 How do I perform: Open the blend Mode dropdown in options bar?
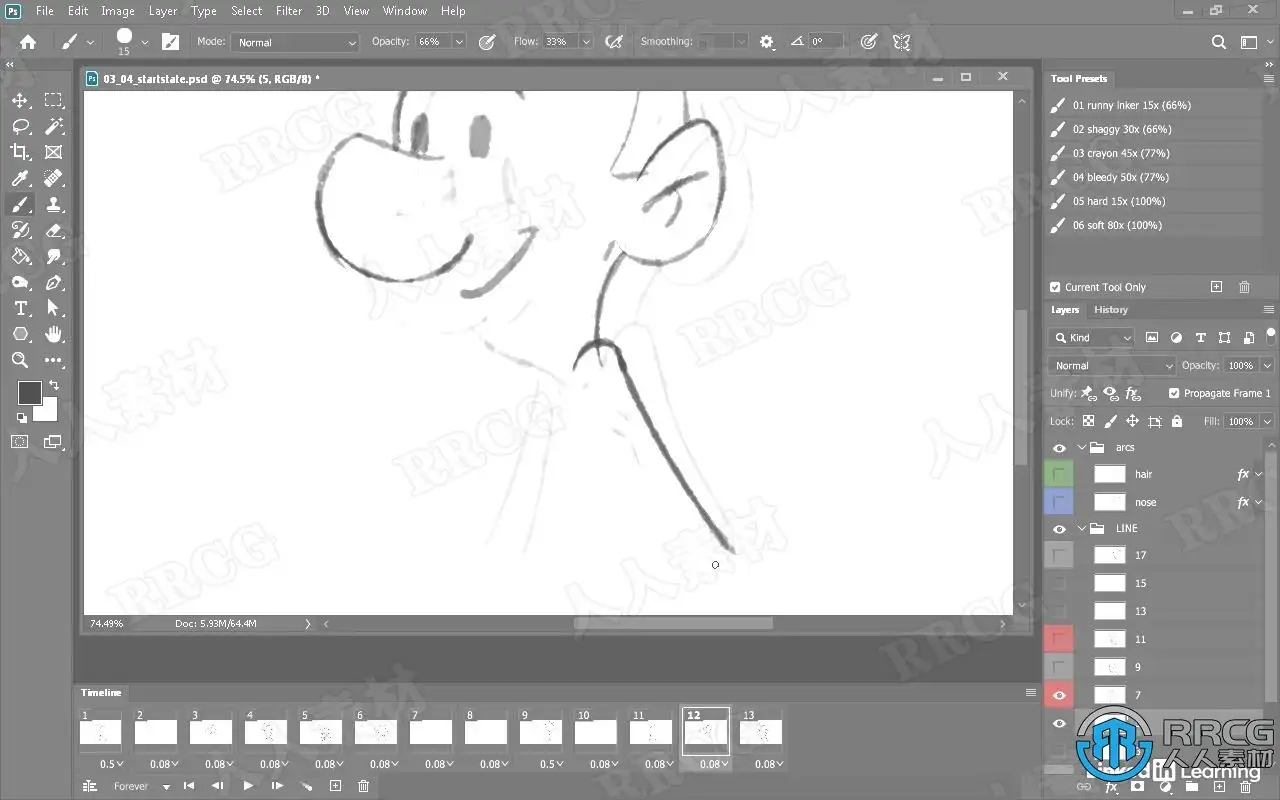295,42
